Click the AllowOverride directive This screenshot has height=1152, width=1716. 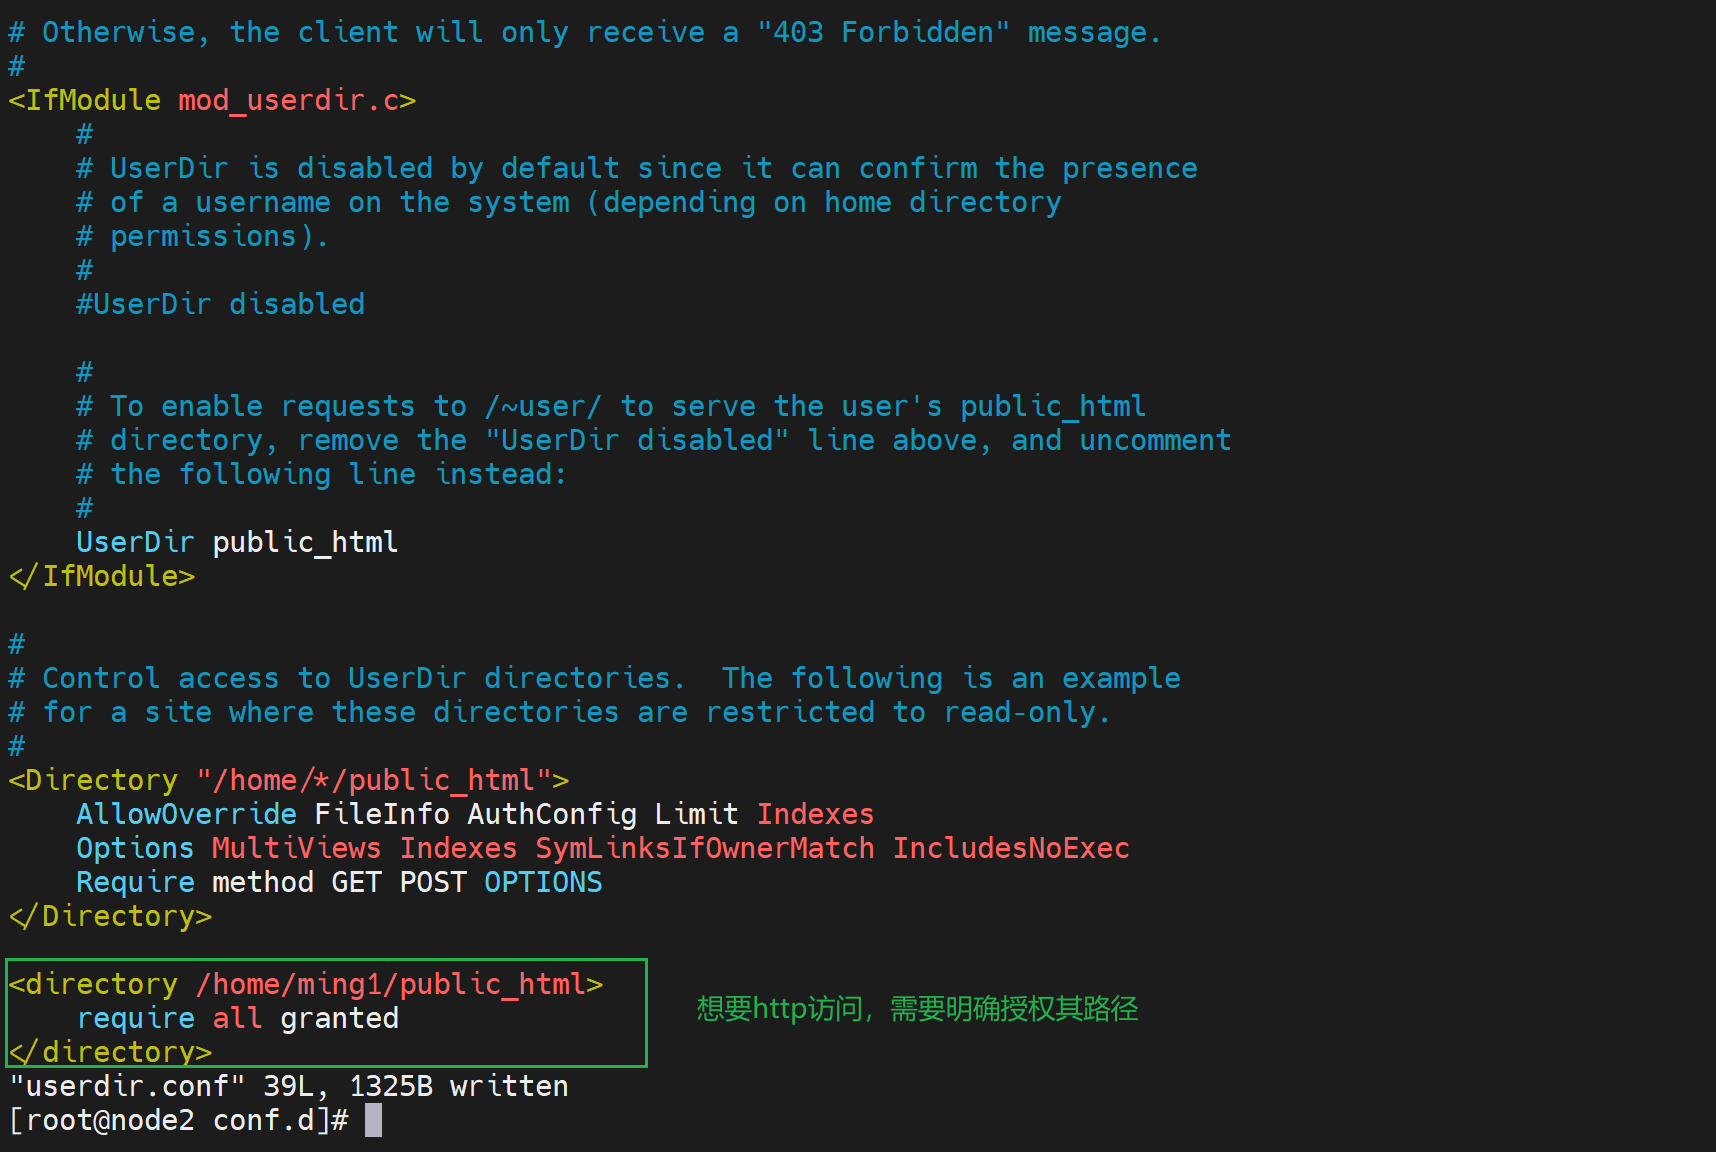click(x=187, y=814)
